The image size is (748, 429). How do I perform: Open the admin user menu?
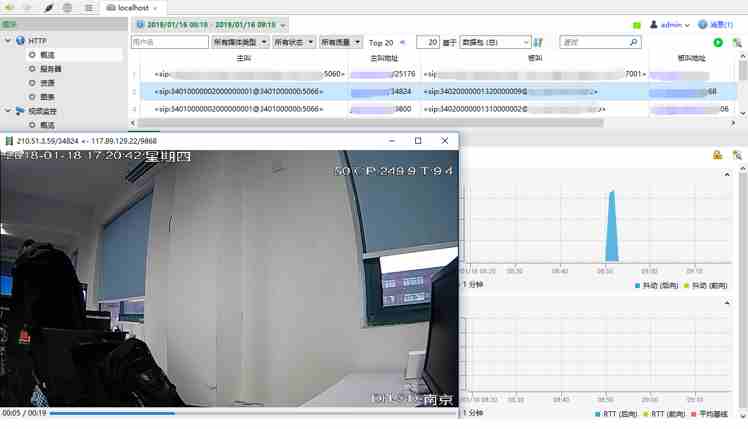coord(675,25)
